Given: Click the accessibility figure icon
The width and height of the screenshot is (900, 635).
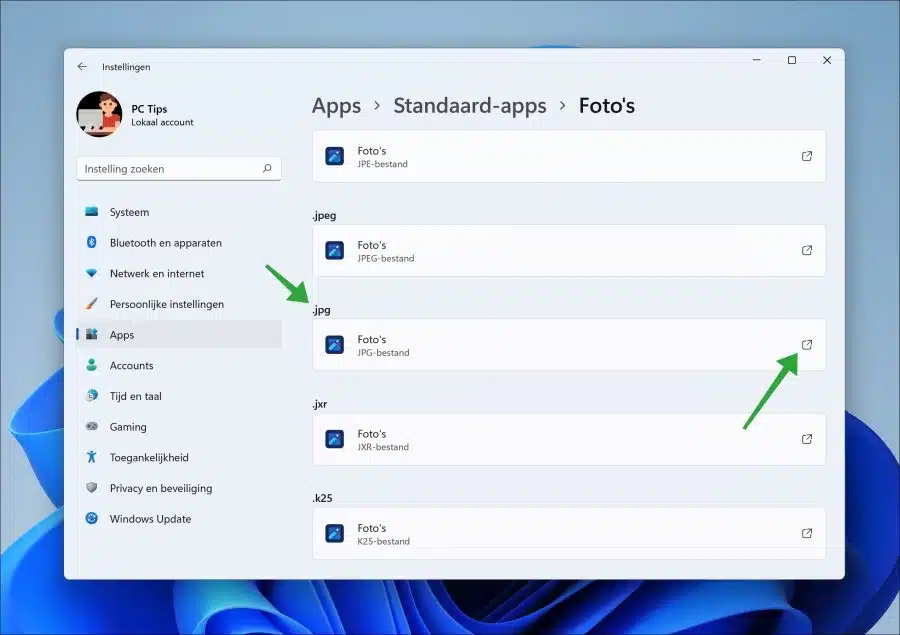Looking at the screenshot, I should pos(91,457).
